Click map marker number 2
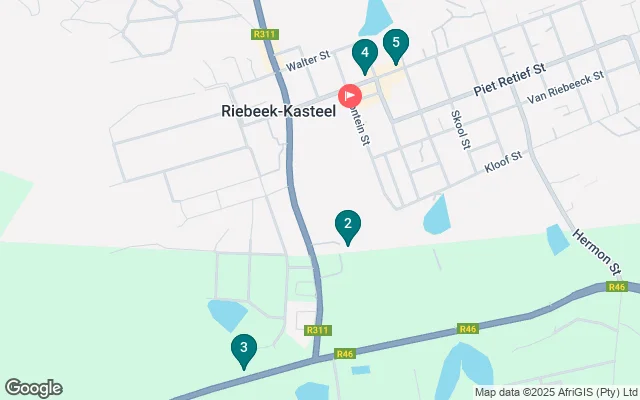This screenshot has height=400, width=640. pos(348,227)
